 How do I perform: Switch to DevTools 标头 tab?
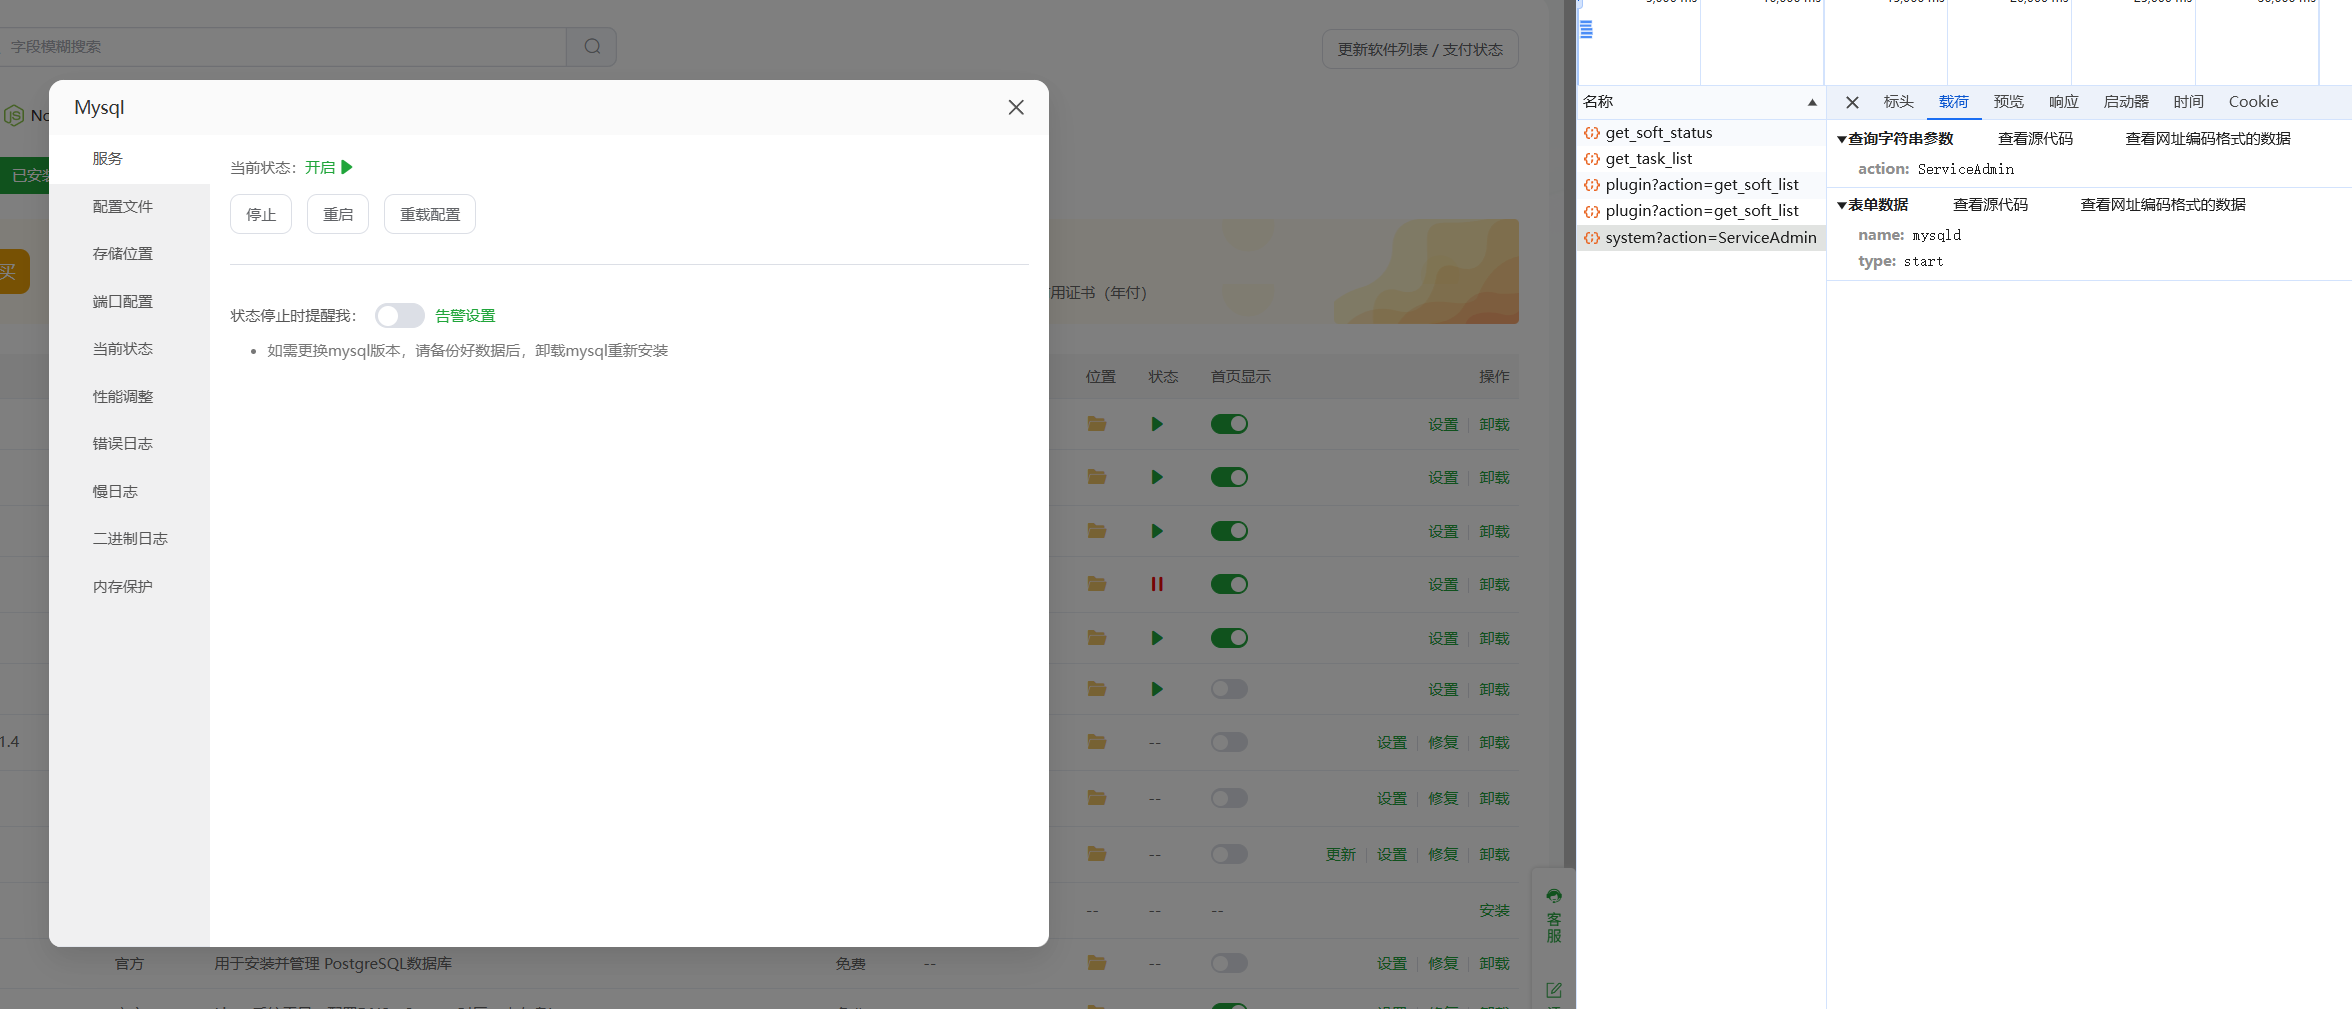(1898, 102)
